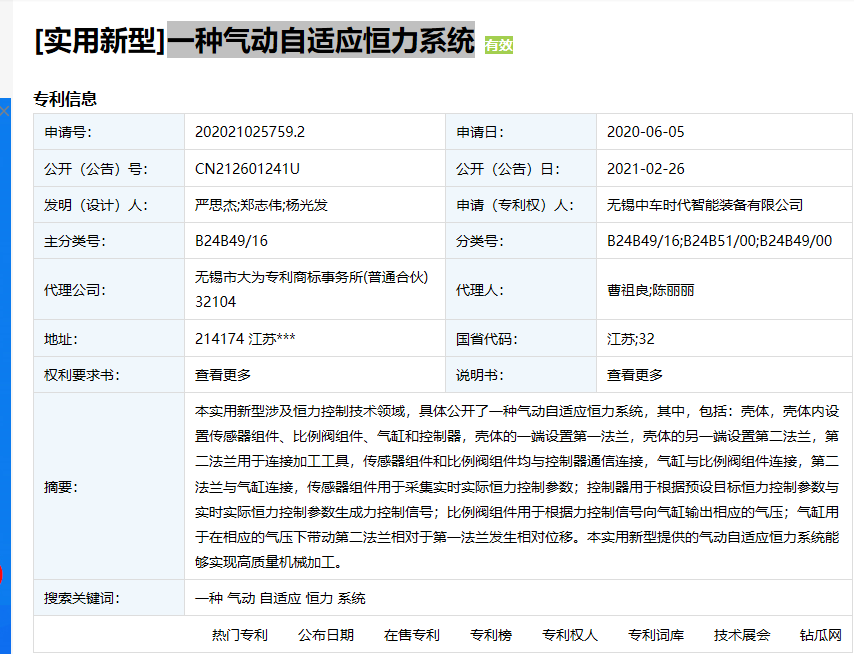Click classification list B24B49/16;B24B51/00;B24B49/00
Image resolution: width=854 pixels, height=654 pixels.
(719, 241)
